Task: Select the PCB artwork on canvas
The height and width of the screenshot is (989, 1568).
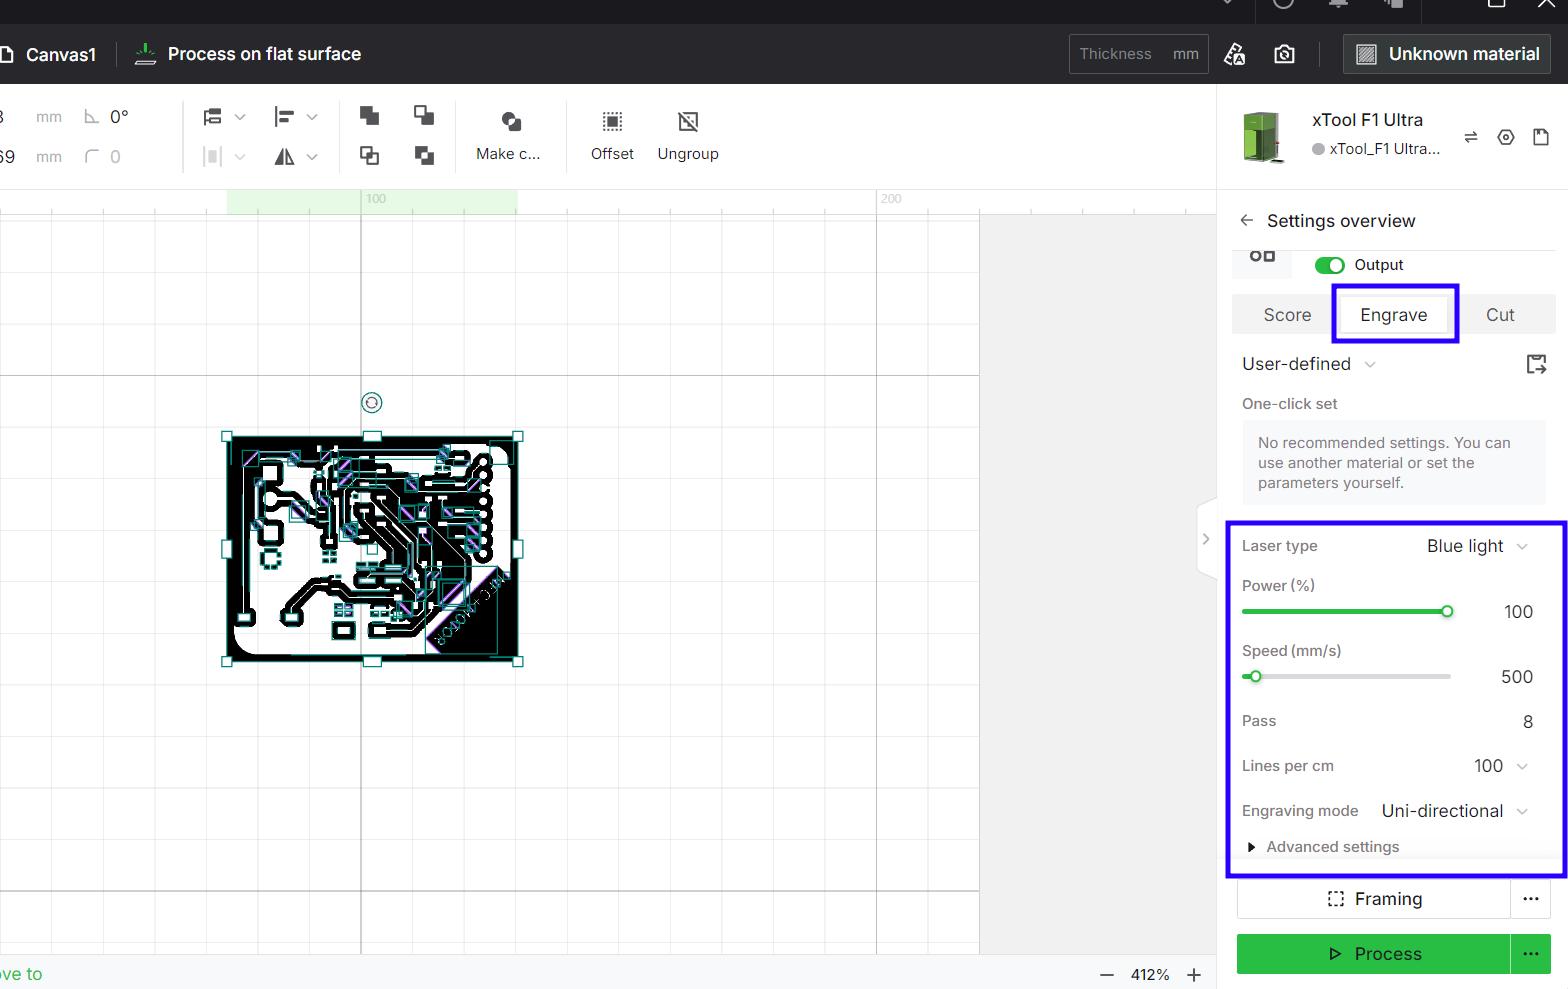Action: coord(371,548)
